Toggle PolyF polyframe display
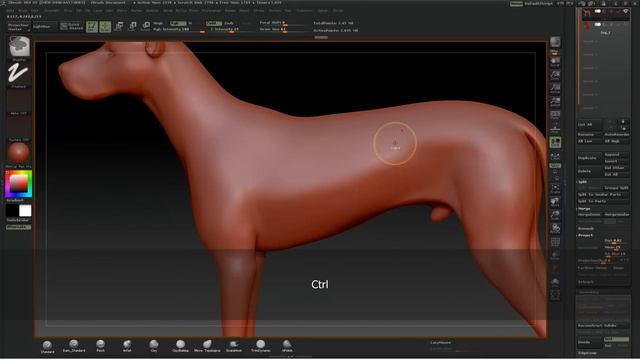 click(555, 242)
